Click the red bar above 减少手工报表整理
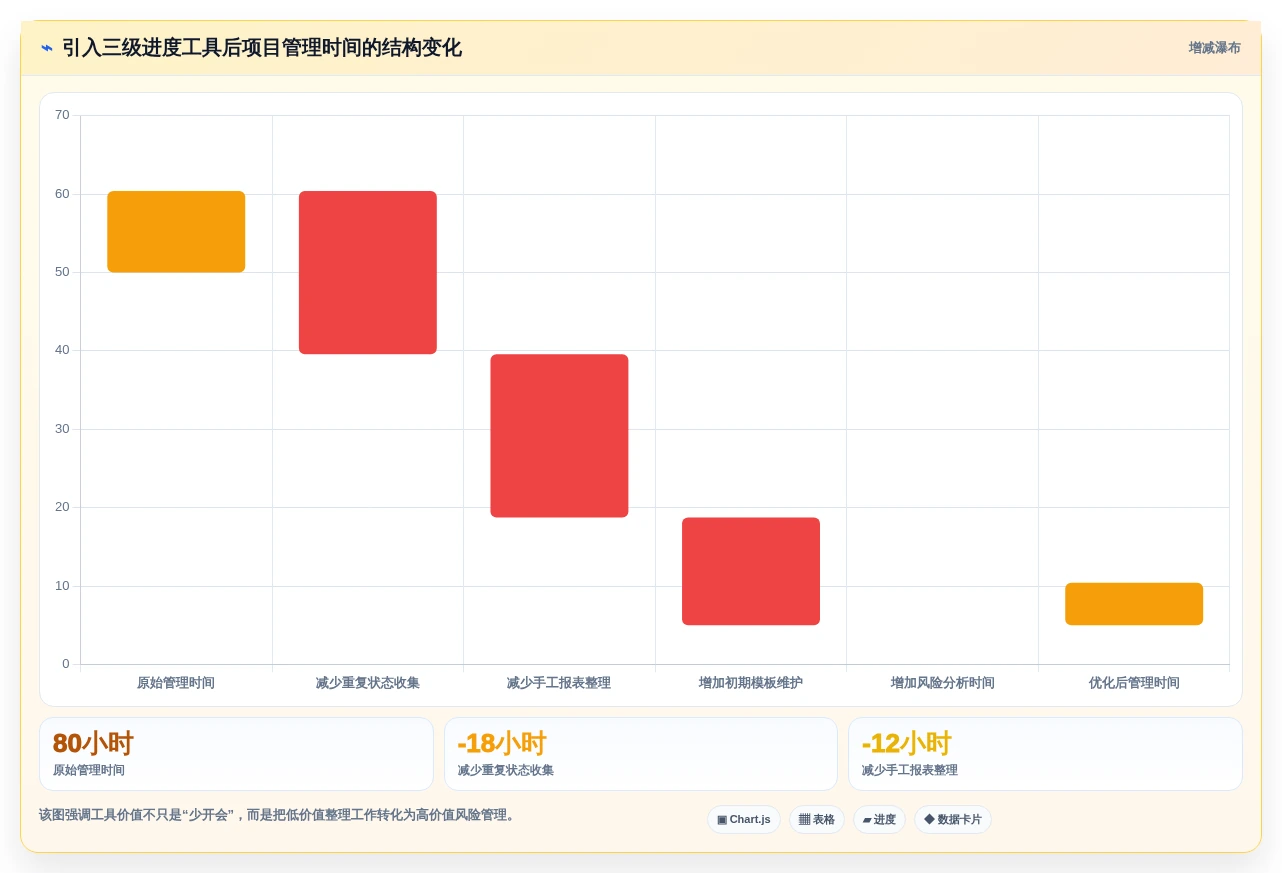The width and height of the screenshot is (1282, 873). 559,436
